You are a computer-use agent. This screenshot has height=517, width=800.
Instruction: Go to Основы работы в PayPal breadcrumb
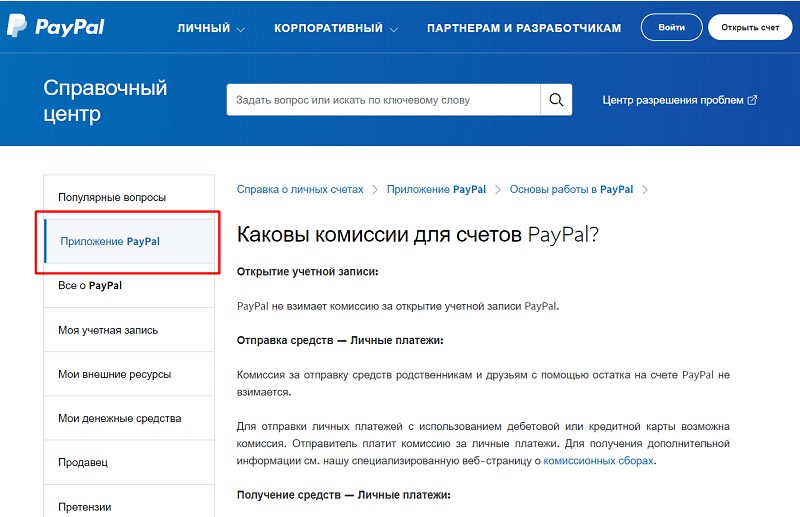[x=571, y=189]
